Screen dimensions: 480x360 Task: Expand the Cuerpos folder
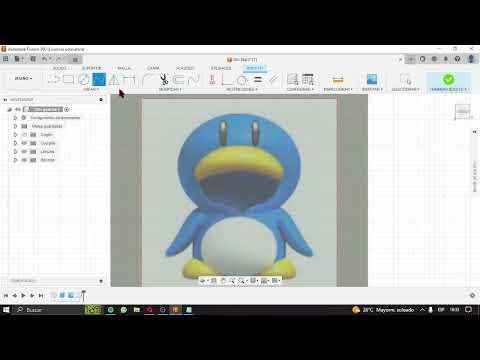click(15, 143)
